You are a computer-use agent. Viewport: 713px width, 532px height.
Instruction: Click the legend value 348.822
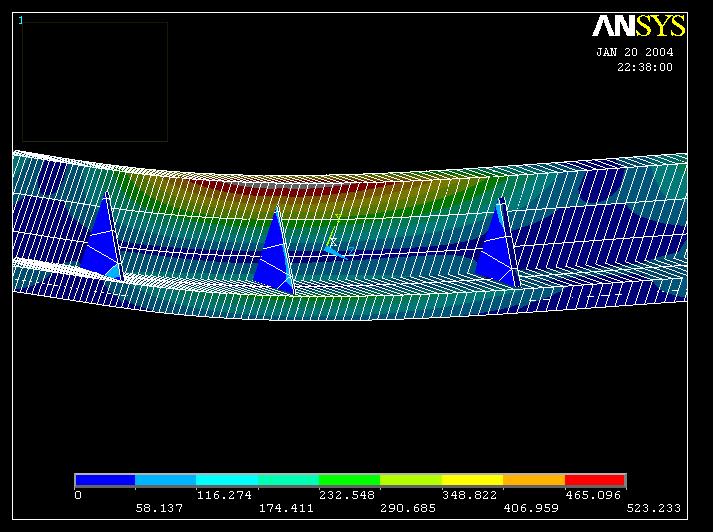(x=469, y=495)
